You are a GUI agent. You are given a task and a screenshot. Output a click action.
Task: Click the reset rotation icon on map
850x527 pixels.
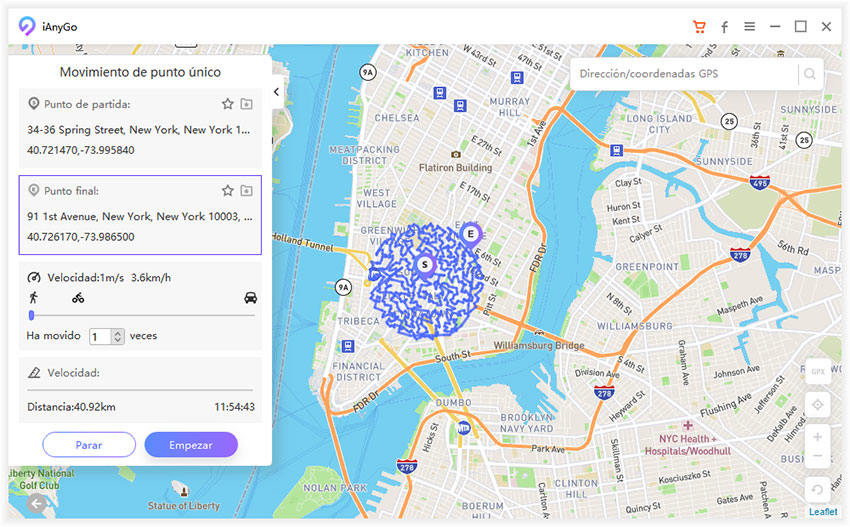click(817, 490)
